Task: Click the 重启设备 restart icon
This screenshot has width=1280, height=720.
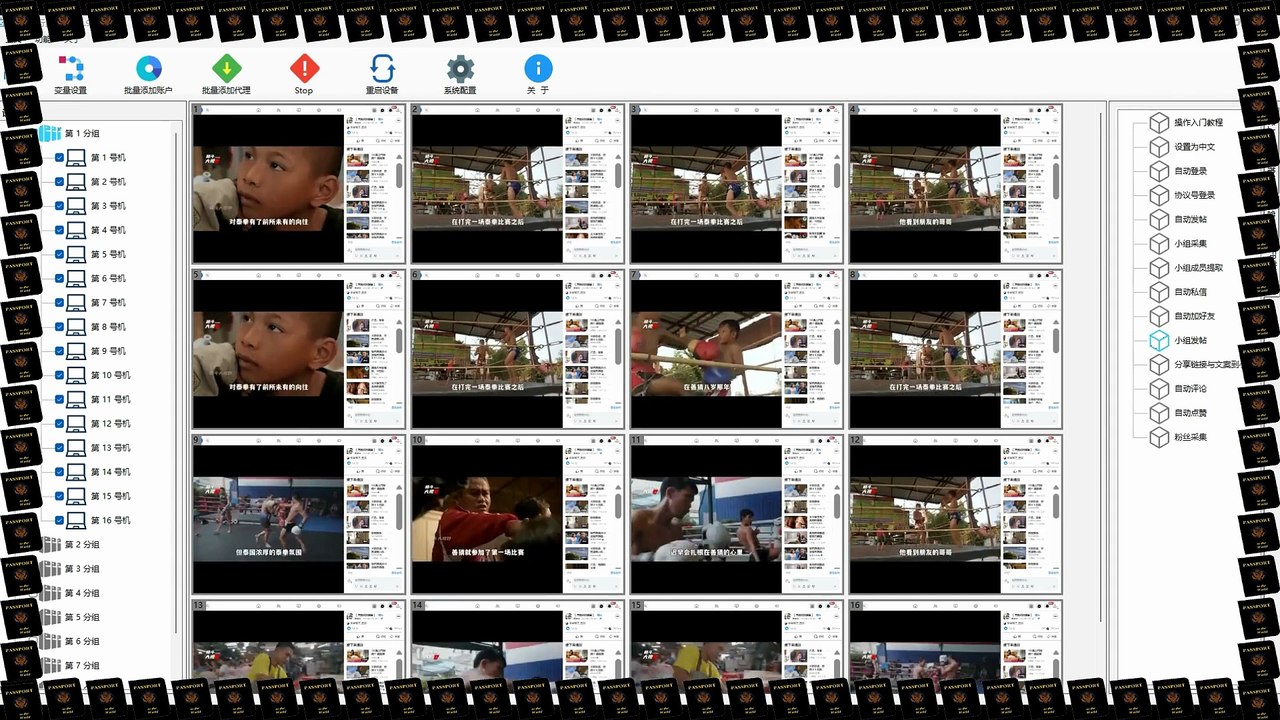Action: [382, 68]
